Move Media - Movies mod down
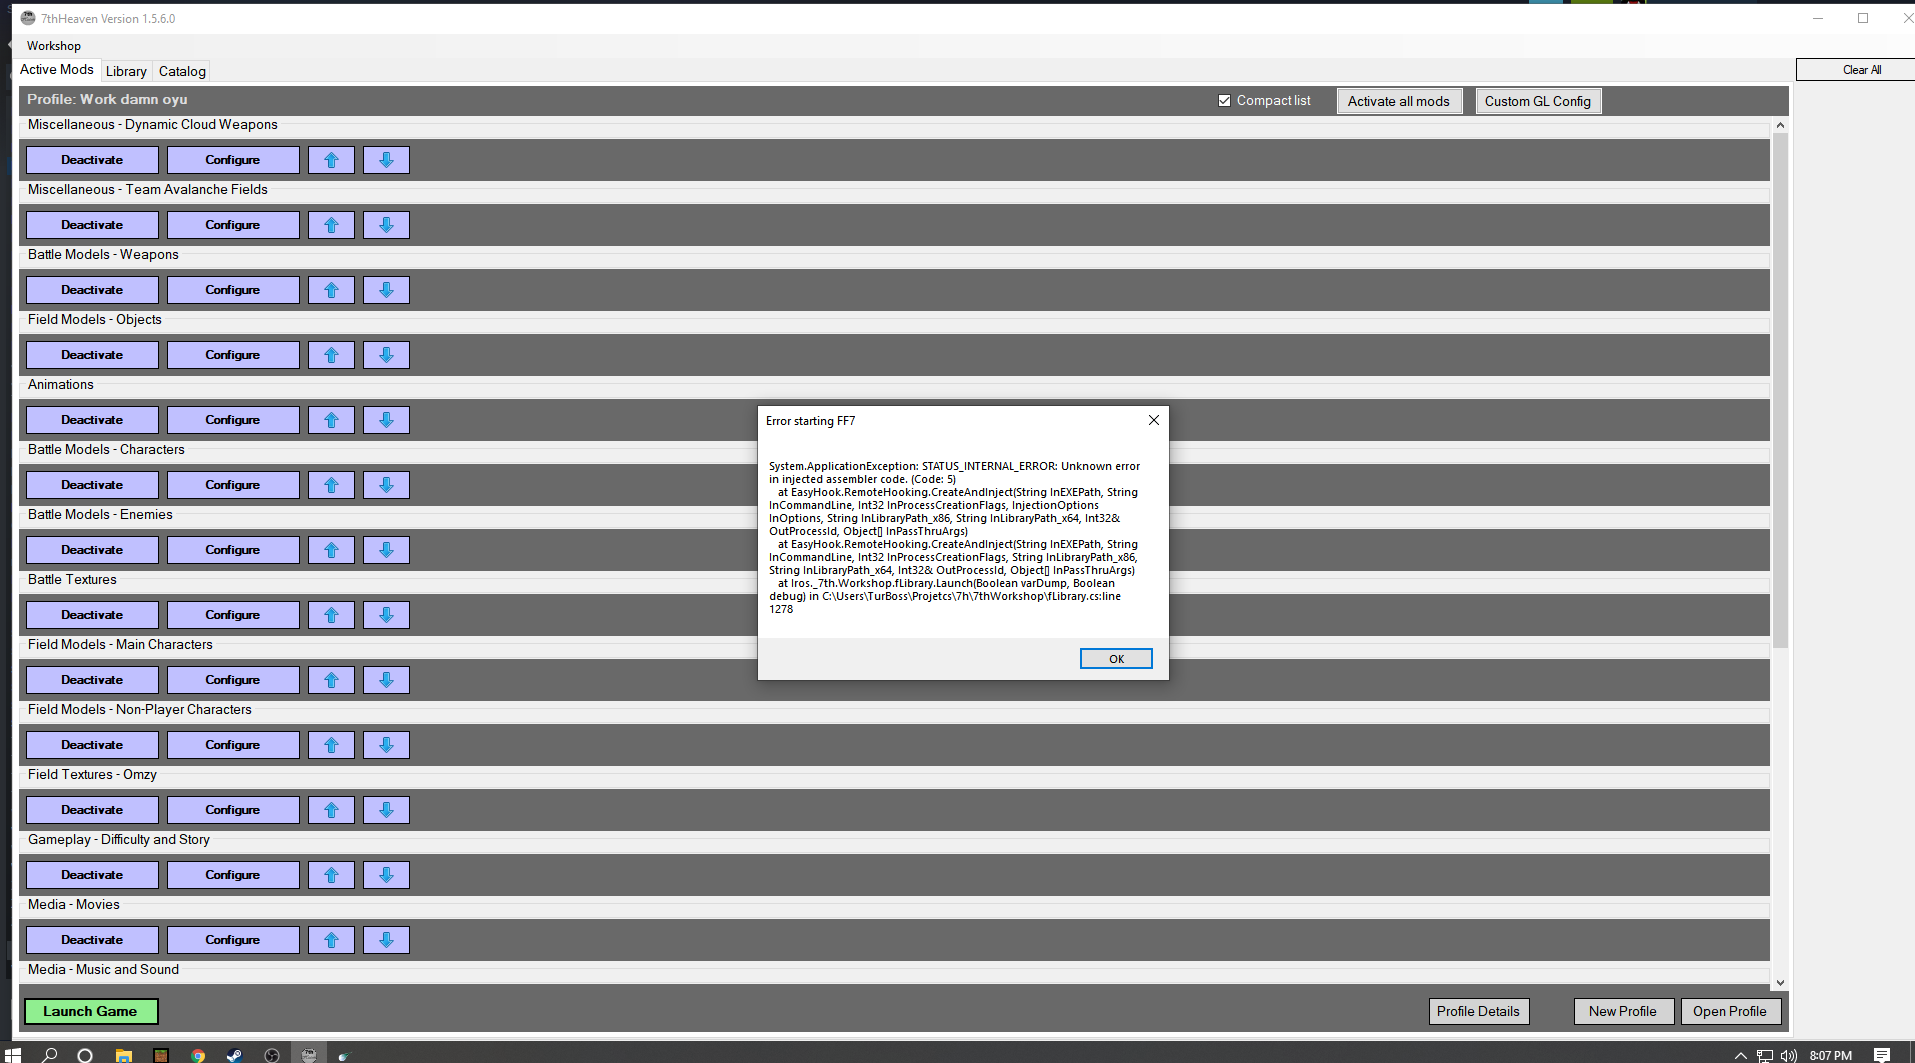 coord(386,940)
